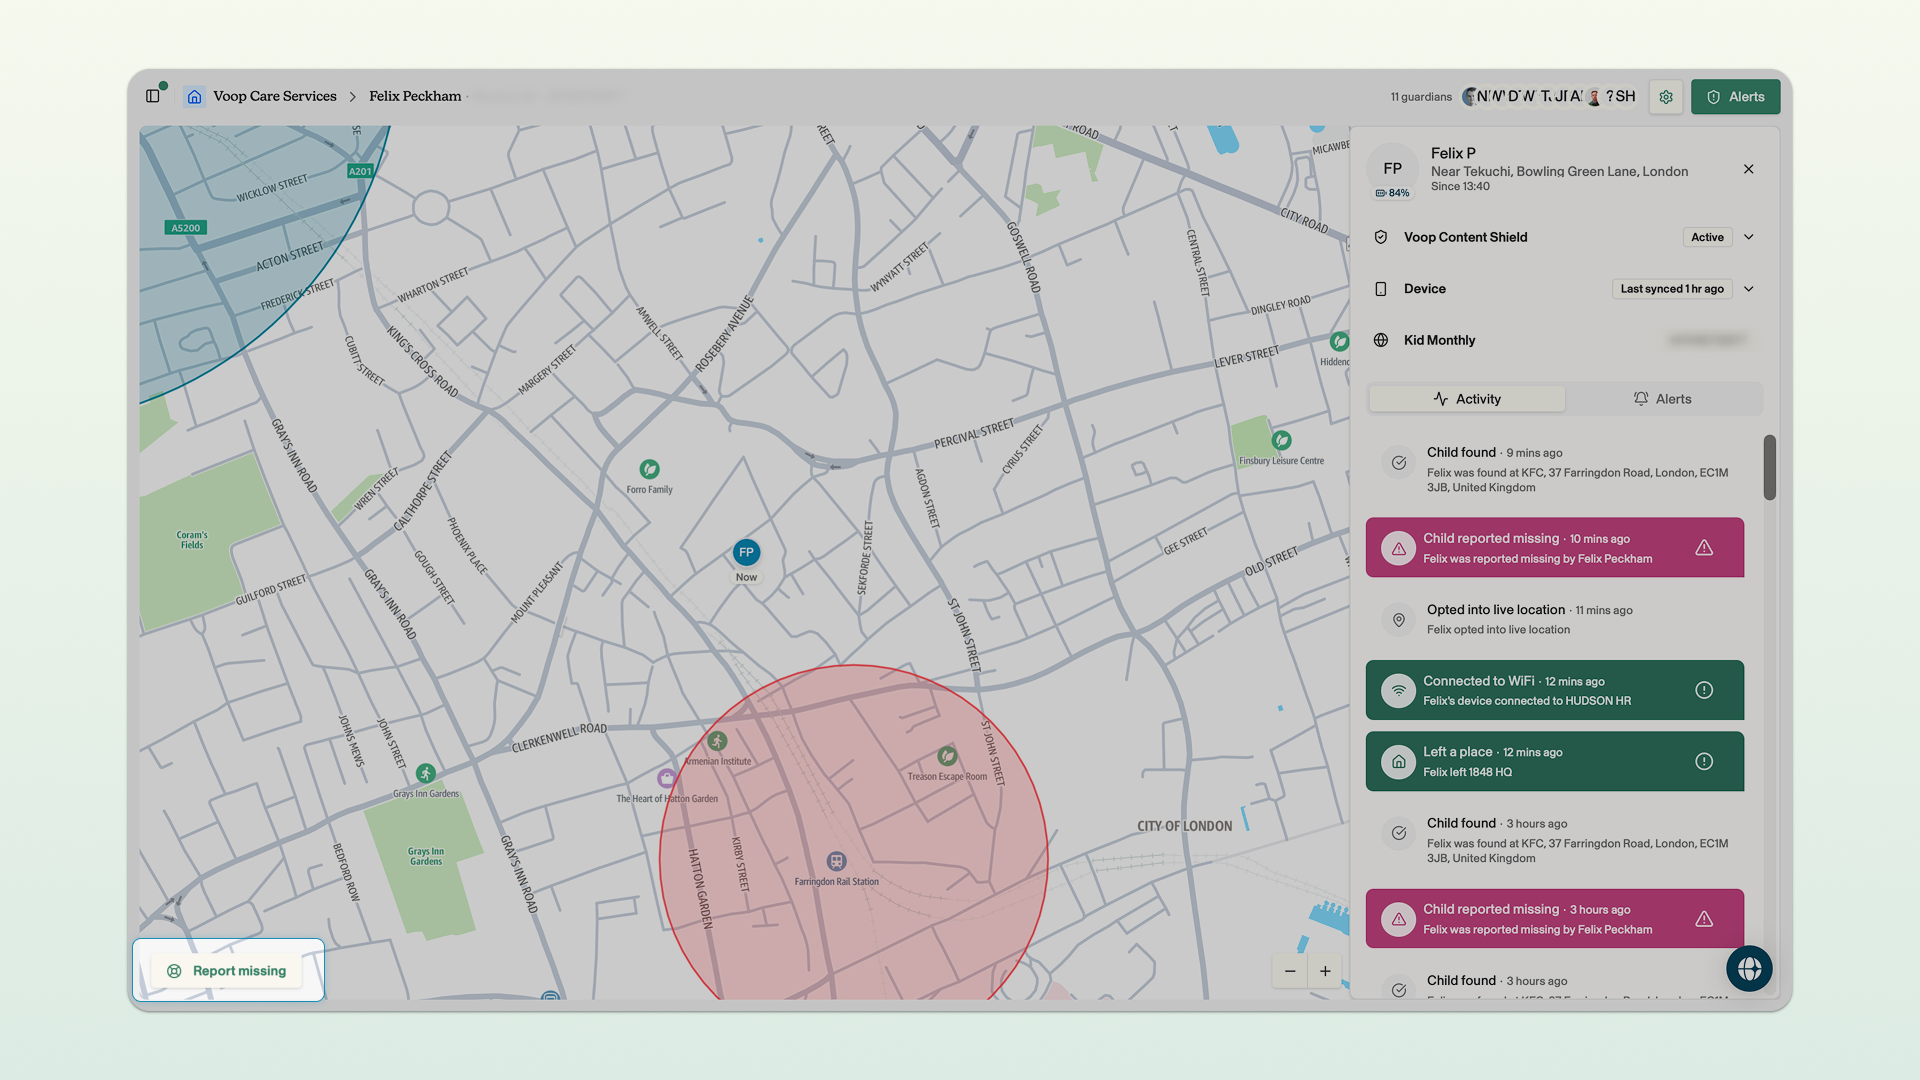Open the Kid Monthly globe icon
The height and width of the screenshot is (1080, 1920).
(x=1381, y=340)
